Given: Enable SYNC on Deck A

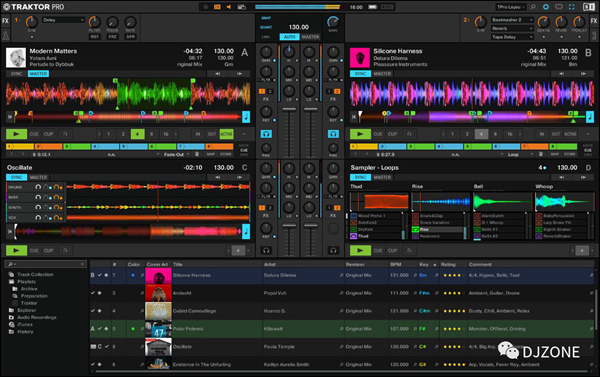Looking at the screenshot, I should pyautogui.click(x=16, y=73).
